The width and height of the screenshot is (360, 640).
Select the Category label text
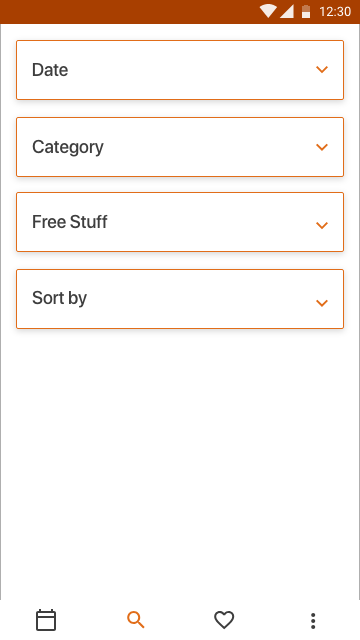tap(68, 147)
